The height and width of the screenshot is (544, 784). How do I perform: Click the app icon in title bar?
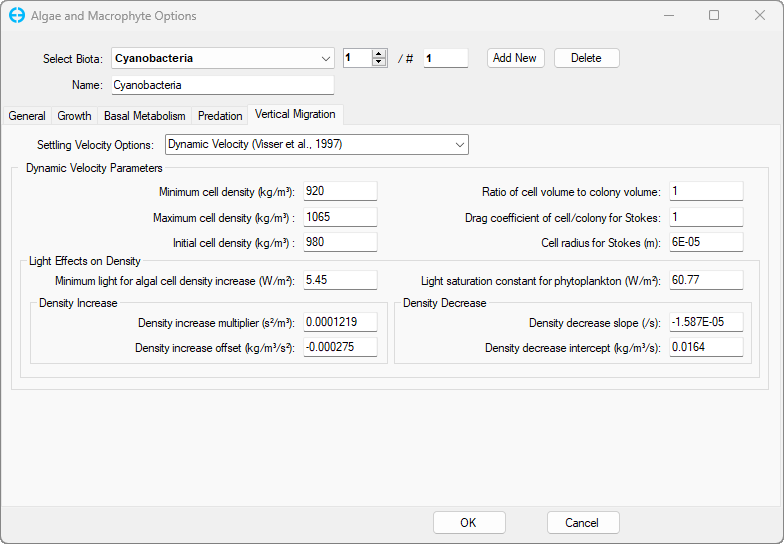tap(16, 16)
